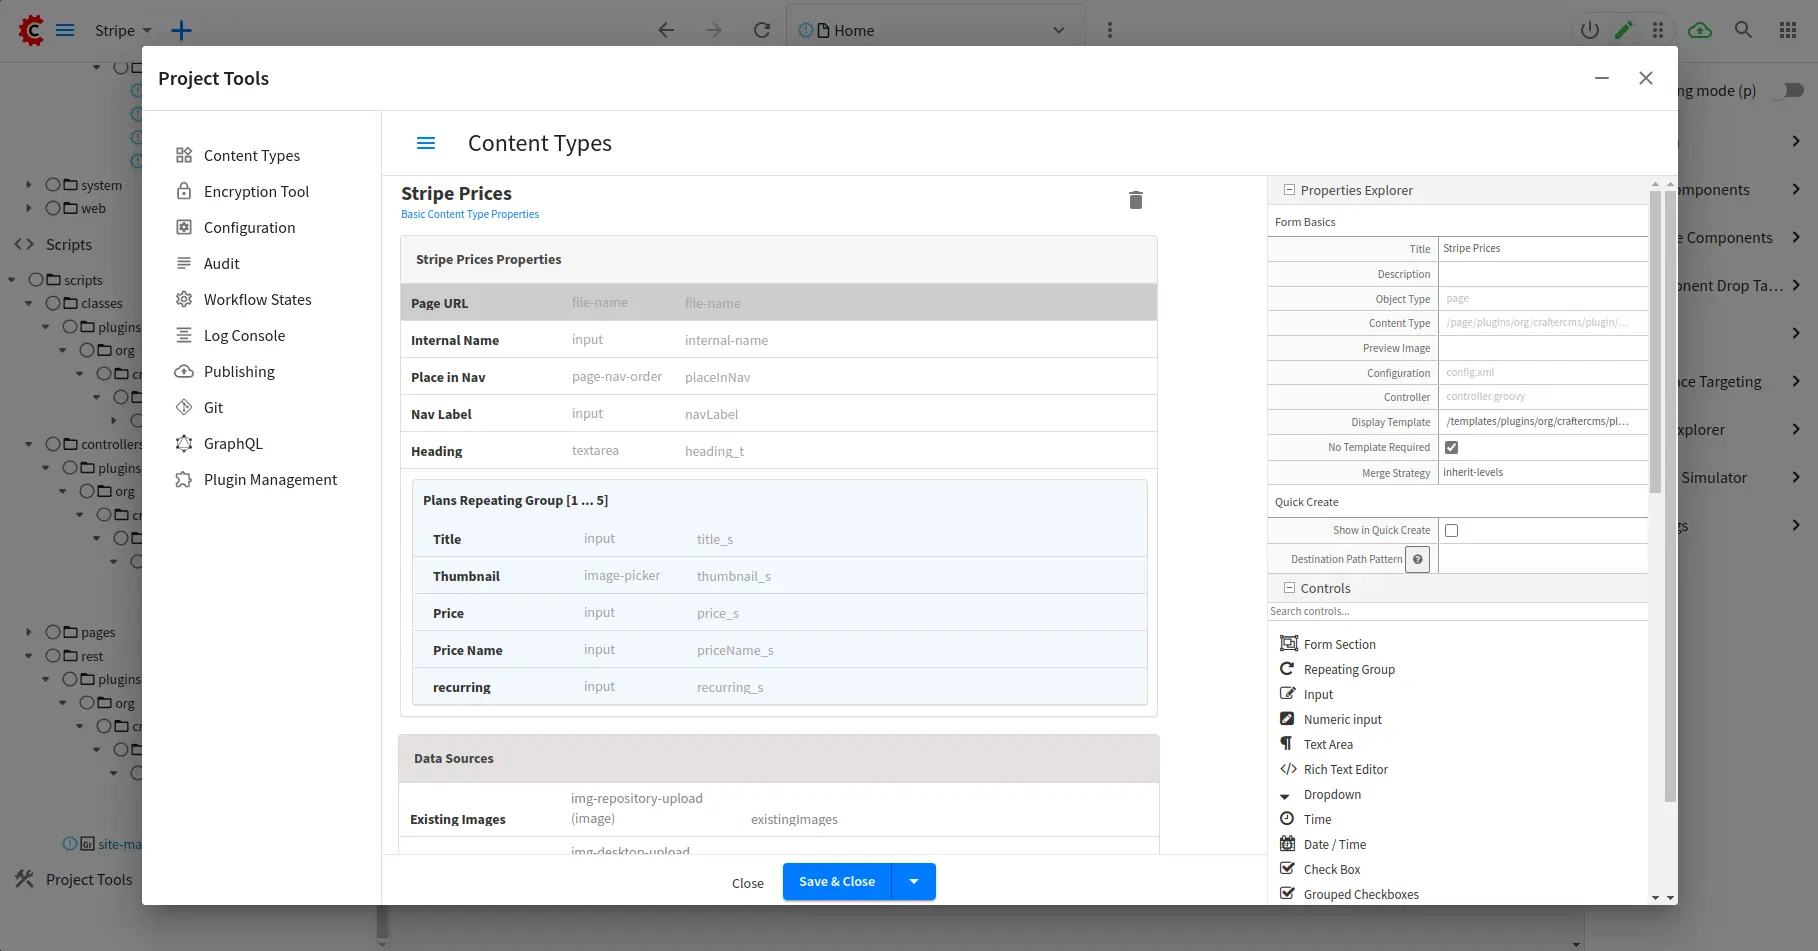Viewport: 1818px width, 951px height.
Task: Select Workflow States in the tools menu
Action: [257, 300]
